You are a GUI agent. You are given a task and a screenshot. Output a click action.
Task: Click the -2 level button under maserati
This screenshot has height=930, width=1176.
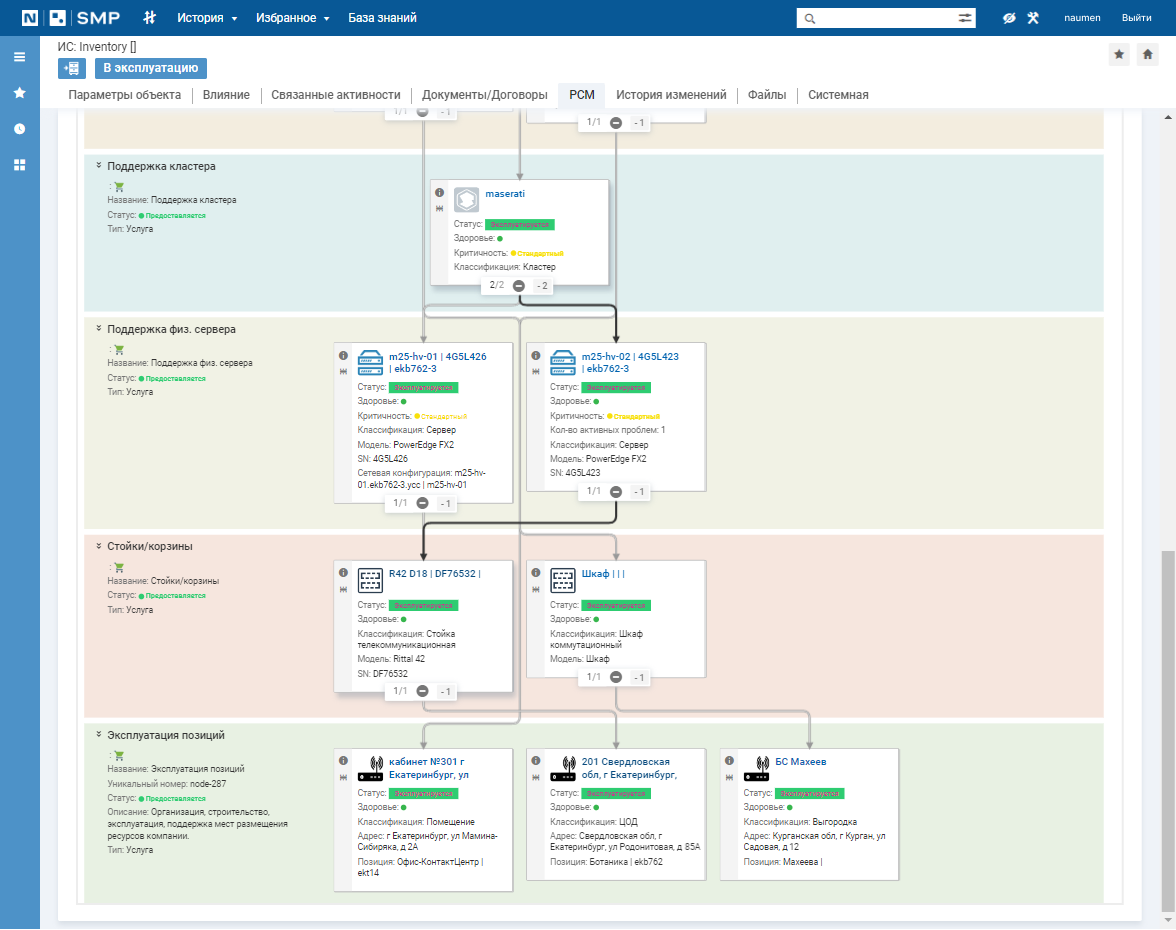[542, 286]
